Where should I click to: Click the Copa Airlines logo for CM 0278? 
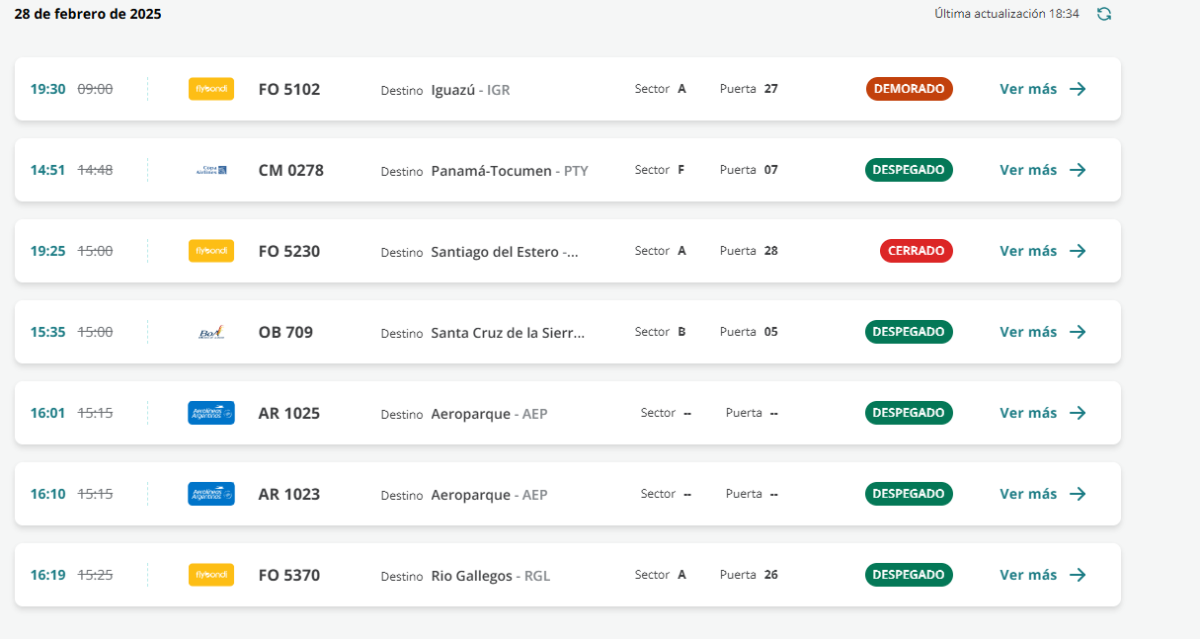[x=211, y=170]
